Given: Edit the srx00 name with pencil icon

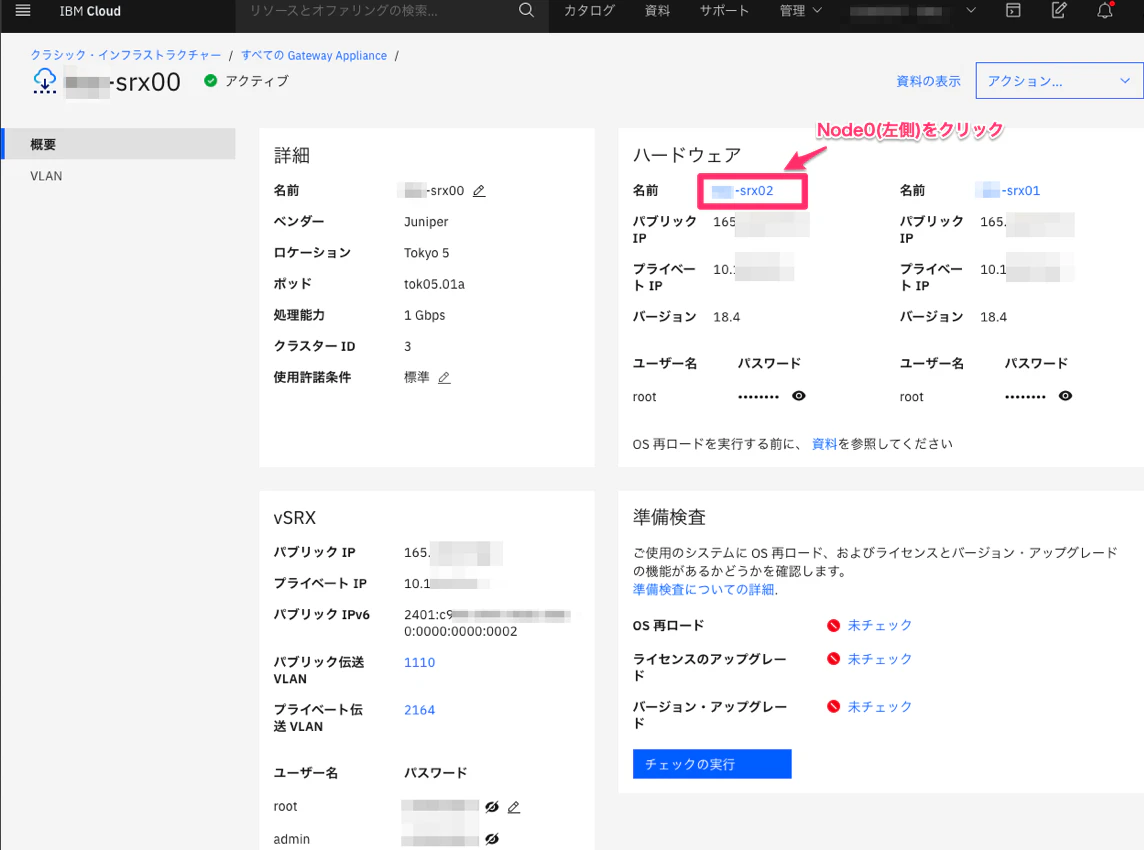Looking at the screenshot, I should [x=479, y=191].
